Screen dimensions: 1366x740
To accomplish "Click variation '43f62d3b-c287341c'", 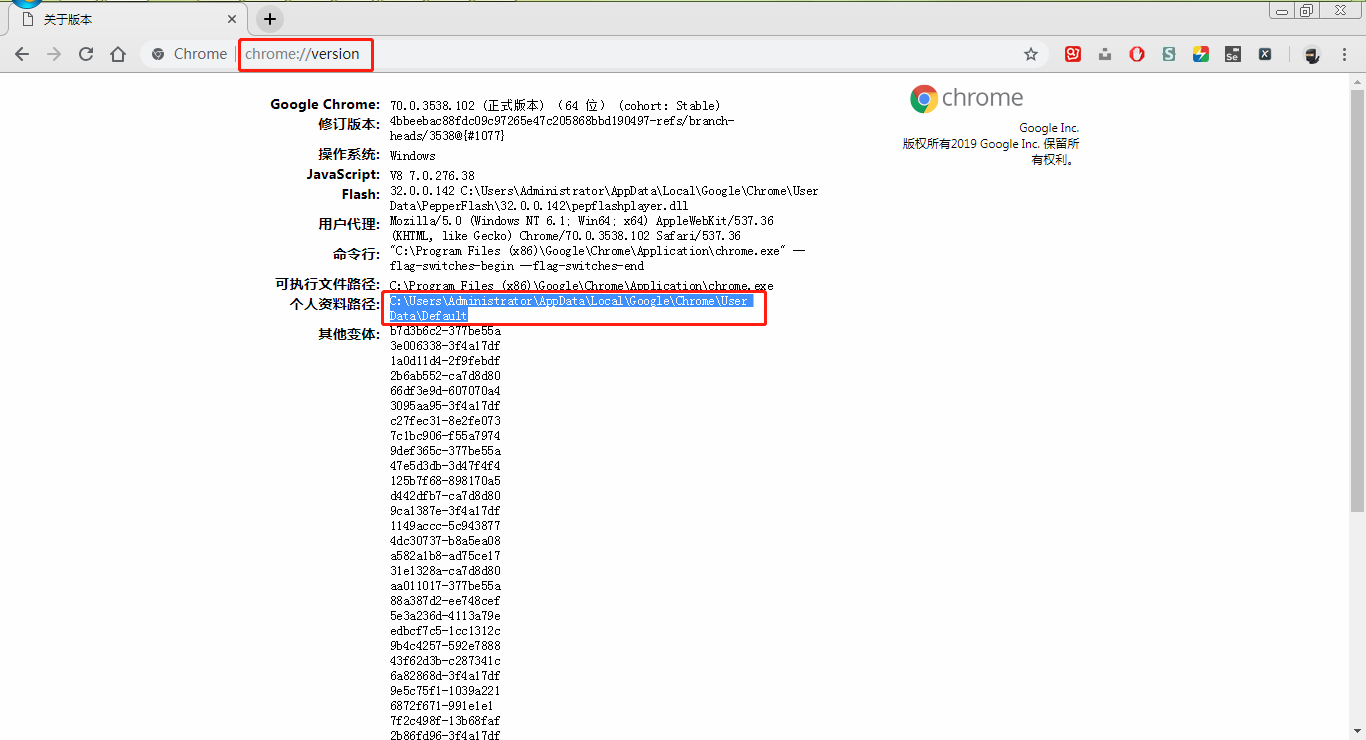I will [445, 661].
